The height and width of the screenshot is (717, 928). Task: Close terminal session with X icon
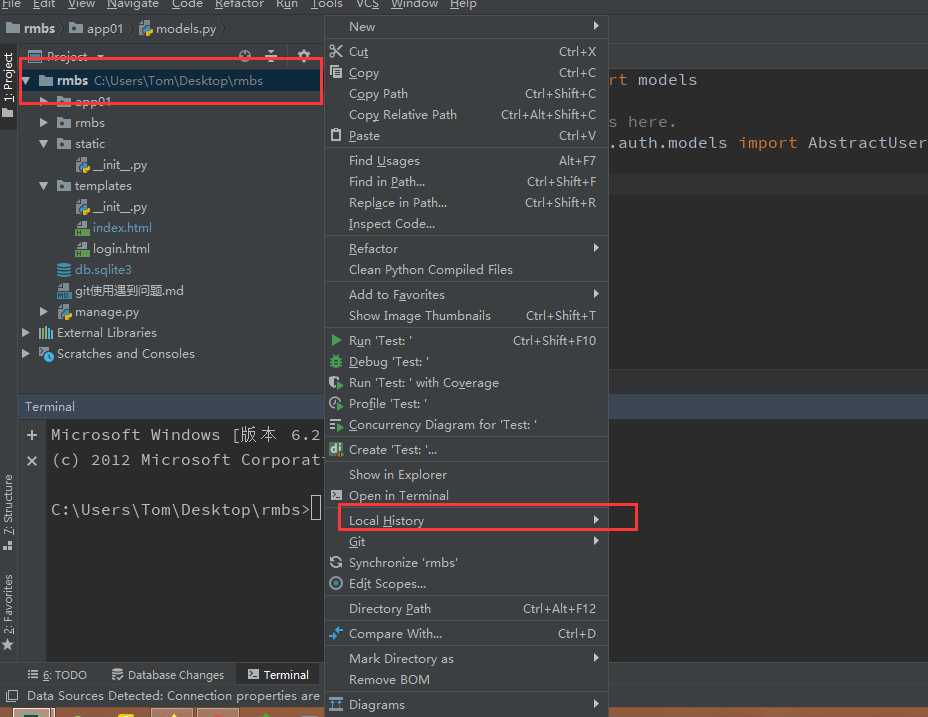32,461
